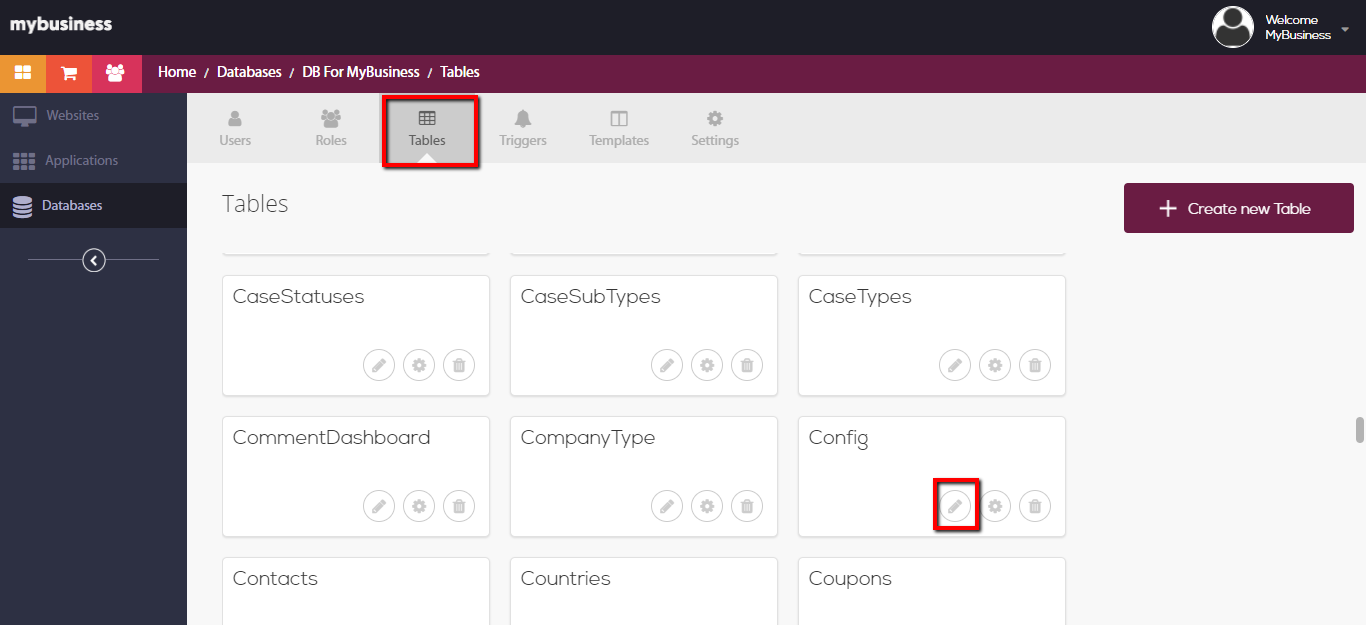Delete the CaseSubTypes table via trash icon
1366x625 pixels.
747,365
